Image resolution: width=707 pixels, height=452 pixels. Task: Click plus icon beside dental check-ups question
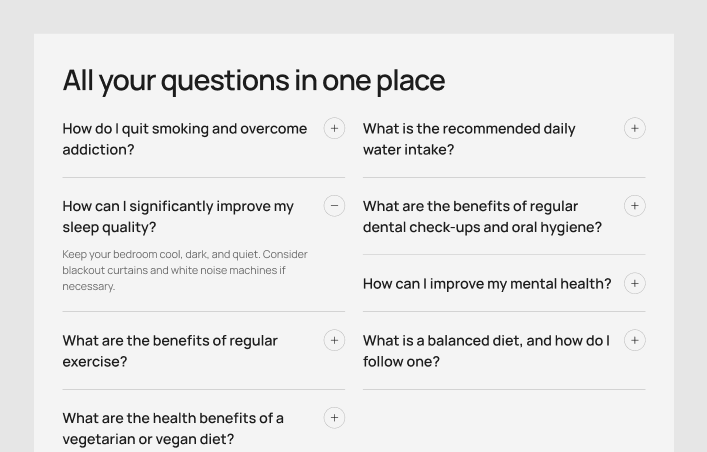pos(634,206)
